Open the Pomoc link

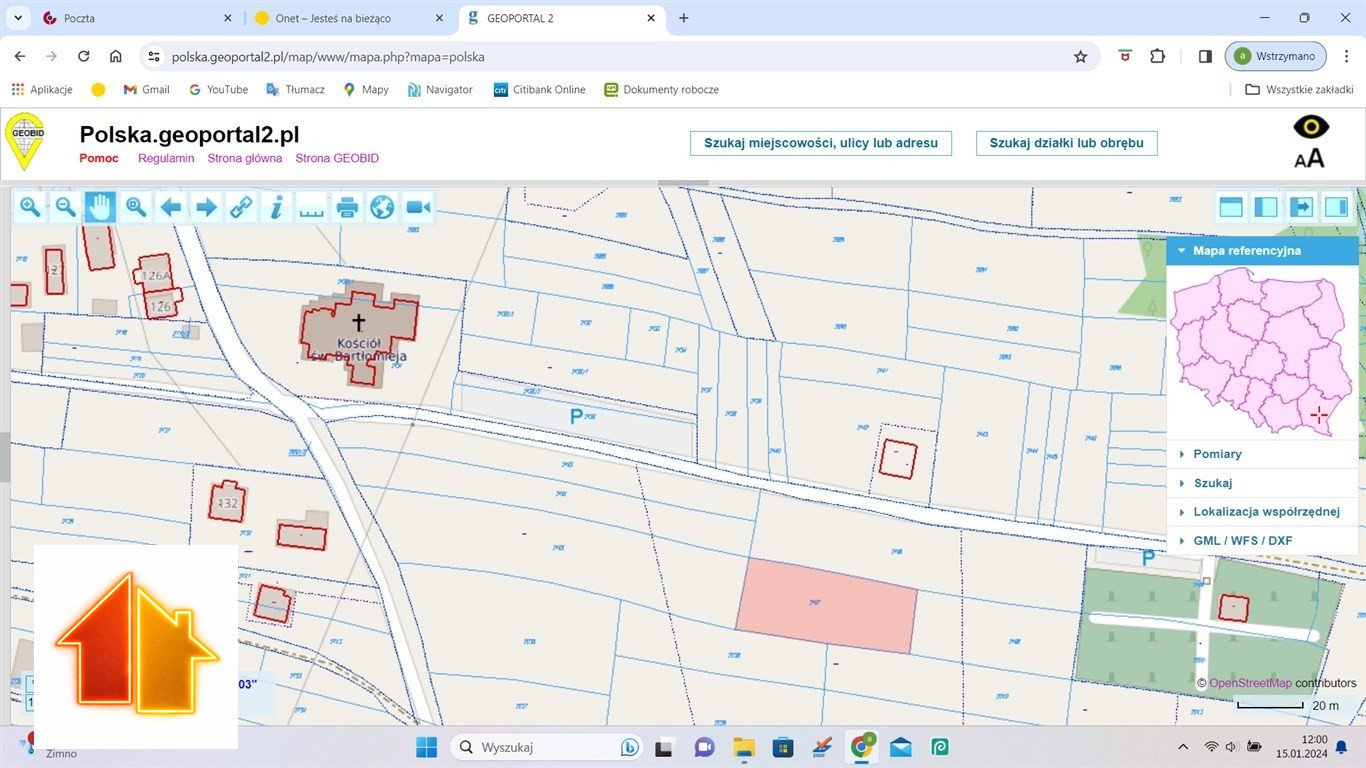(x=99, y=158)
